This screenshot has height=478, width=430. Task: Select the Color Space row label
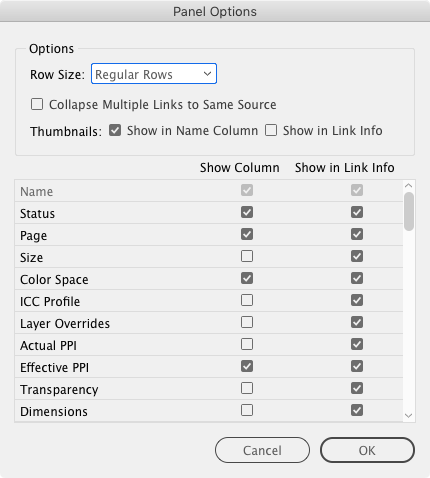tap(54, 280)
